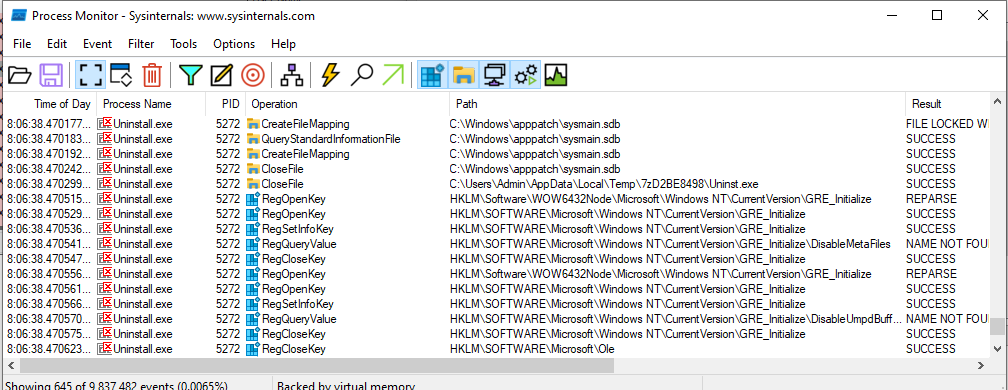Click the horizontal scrollbar right arrow
The width and height of the screenshot is (1008, 390).
(981, 366)
